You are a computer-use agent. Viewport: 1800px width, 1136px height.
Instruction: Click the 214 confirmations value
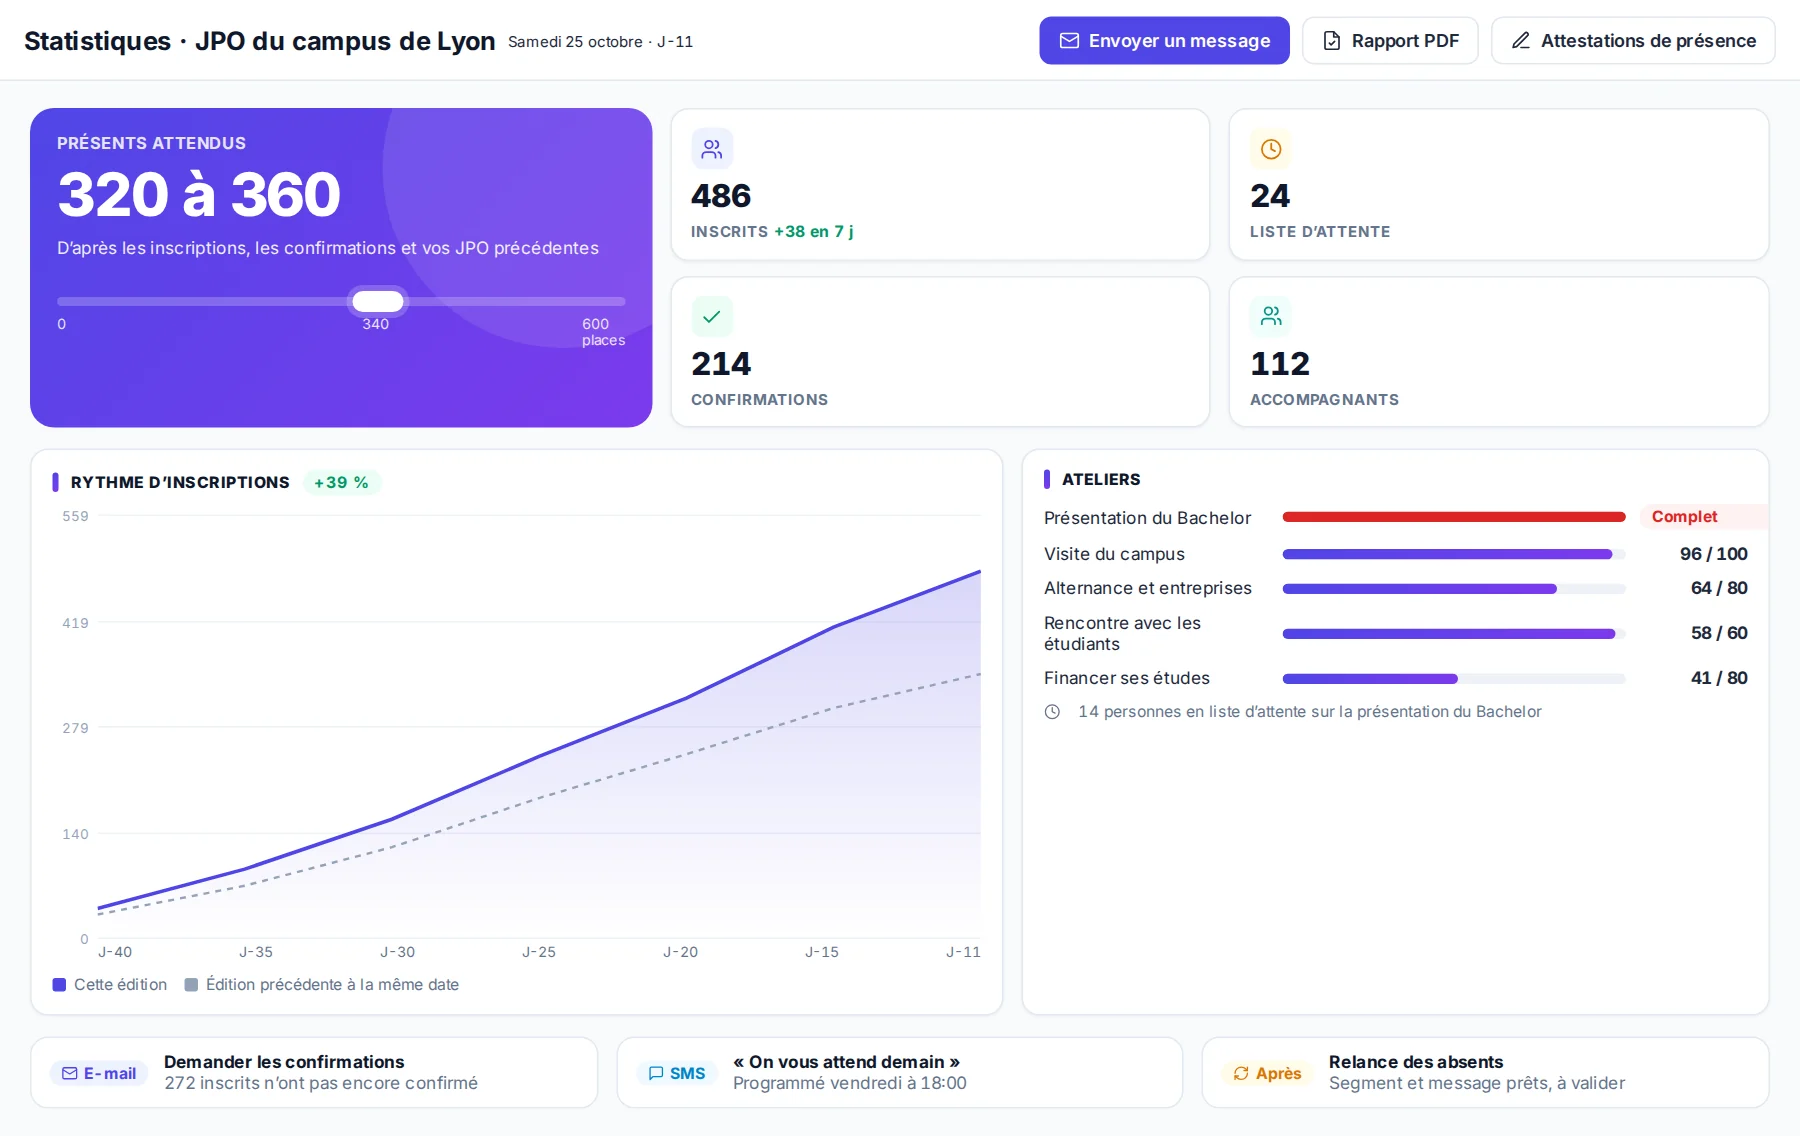(721, 364)
